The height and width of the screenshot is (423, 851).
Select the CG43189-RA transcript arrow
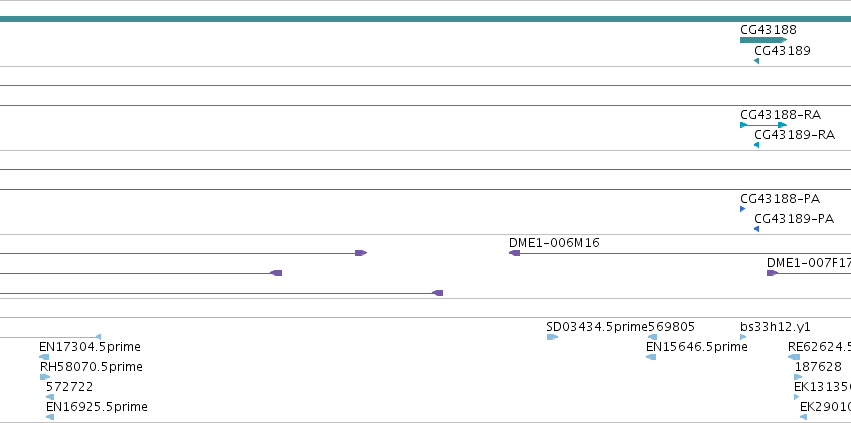(x=757, y=145)
